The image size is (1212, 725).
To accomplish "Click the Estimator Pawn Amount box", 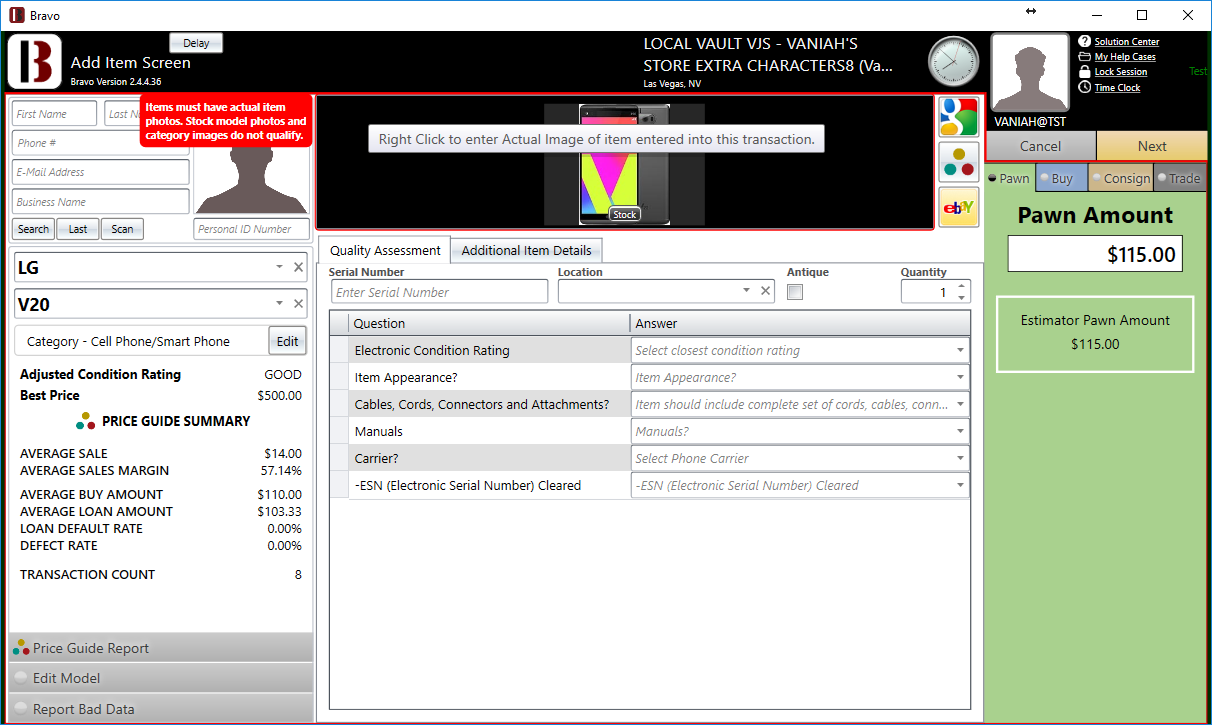I will coord(1095,334).
